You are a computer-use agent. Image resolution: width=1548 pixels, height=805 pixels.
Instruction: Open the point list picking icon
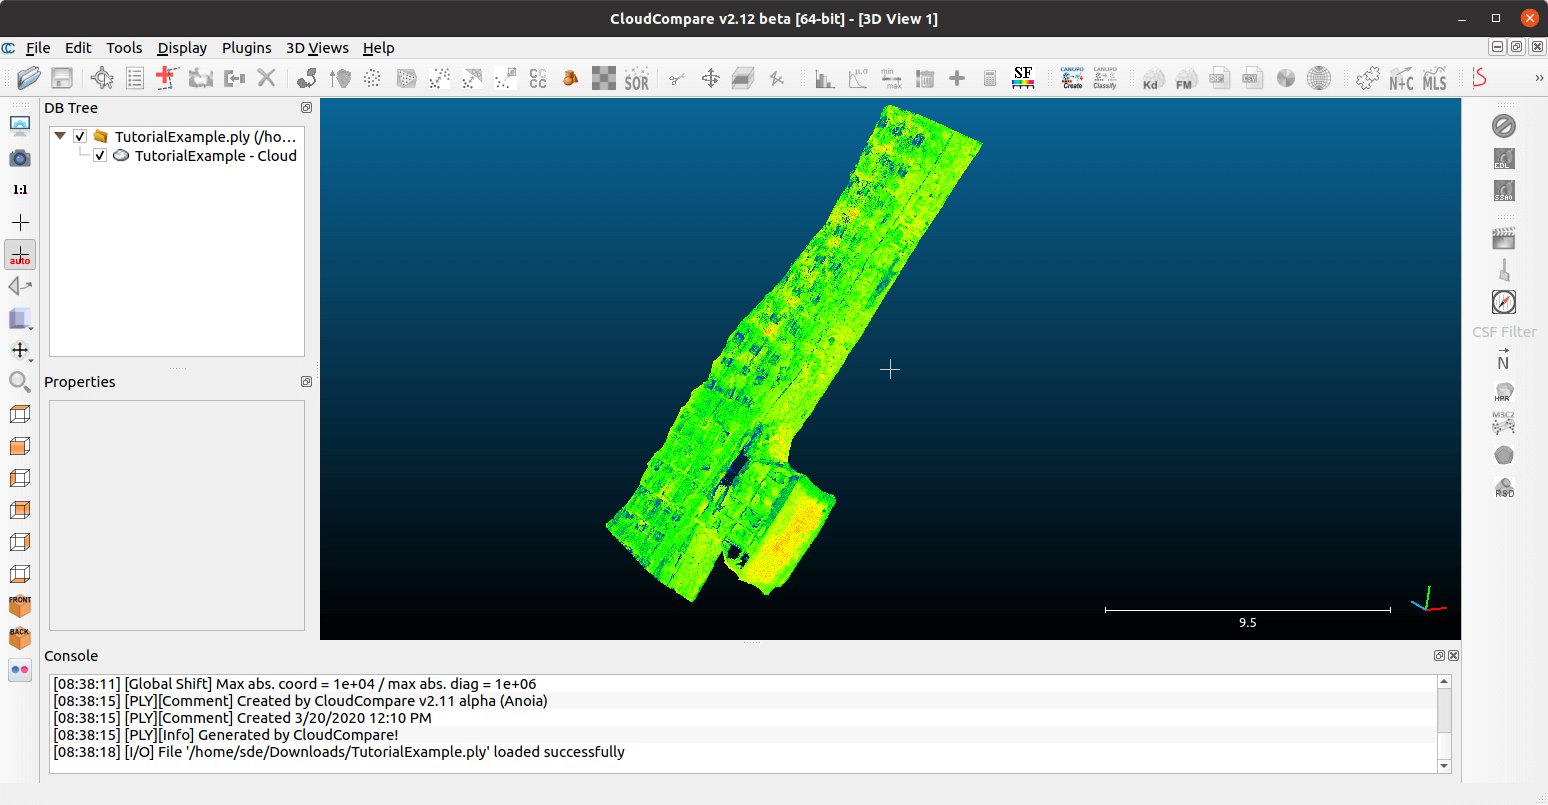click(135, 78)
